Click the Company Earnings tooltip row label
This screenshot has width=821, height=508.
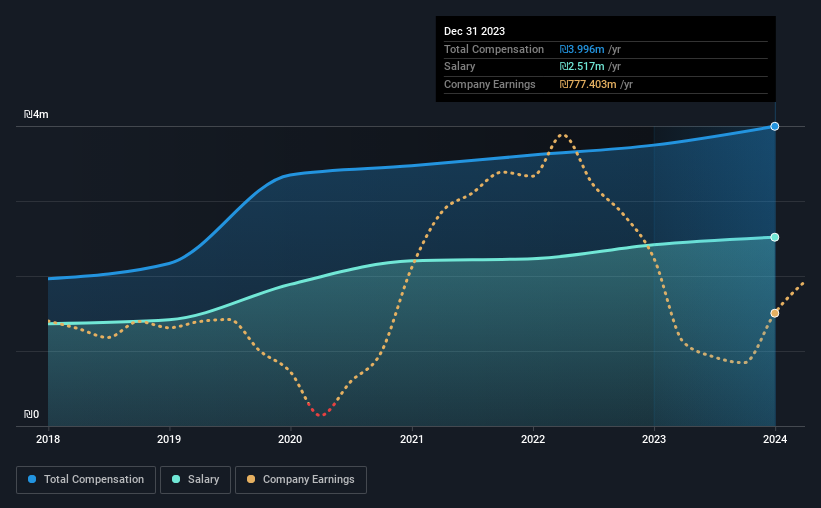coord(490,84)
